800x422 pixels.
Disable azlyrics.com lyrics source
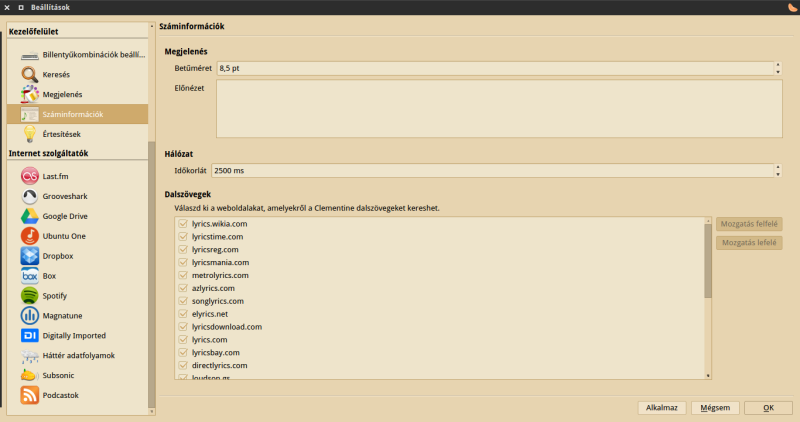tap(183, 288)
